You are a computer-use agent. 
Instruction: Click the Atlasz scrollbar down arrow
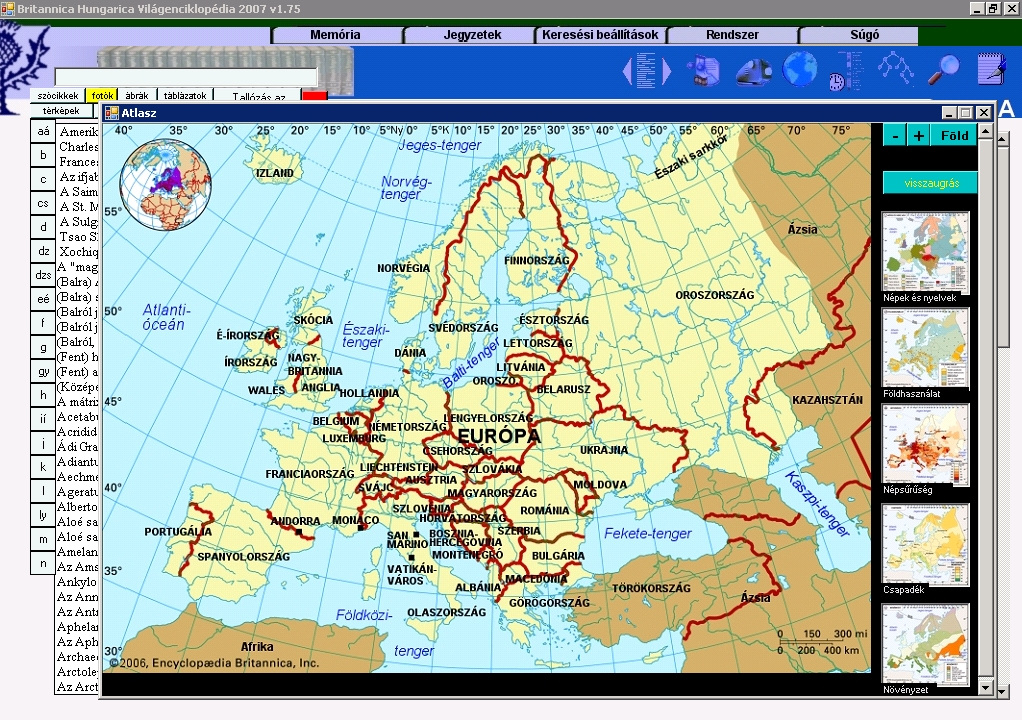click(x=986, y=688)
